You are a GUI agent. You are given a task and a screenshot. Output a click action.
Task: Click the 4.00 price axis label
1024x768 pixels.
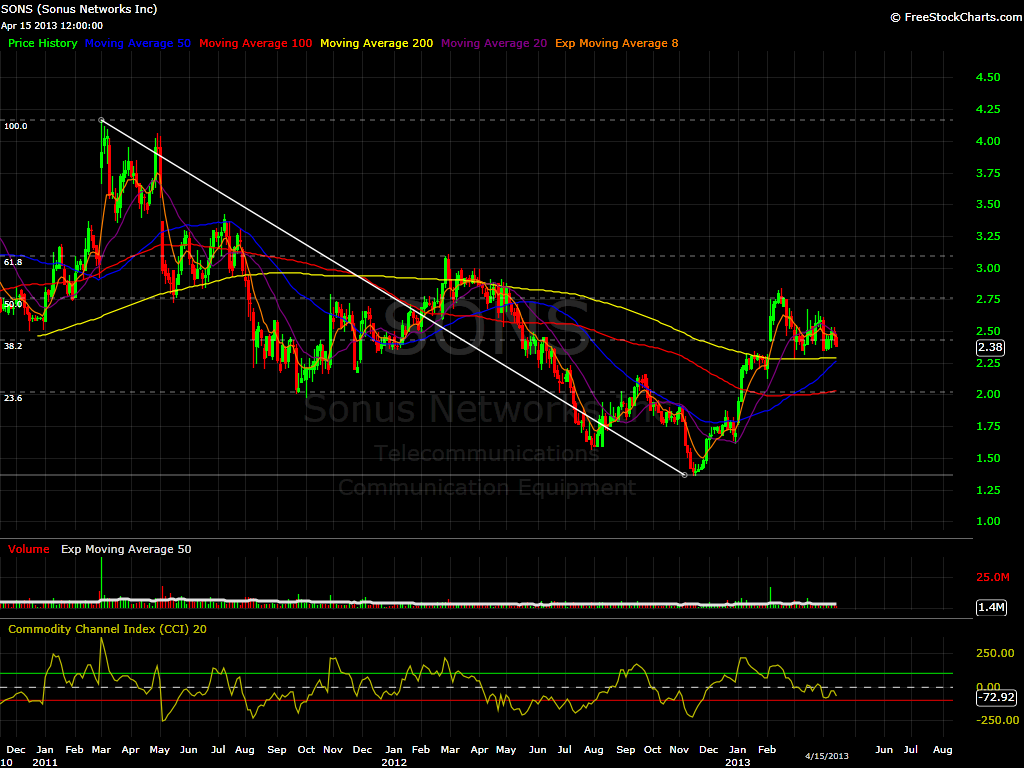tap(988, 141)
